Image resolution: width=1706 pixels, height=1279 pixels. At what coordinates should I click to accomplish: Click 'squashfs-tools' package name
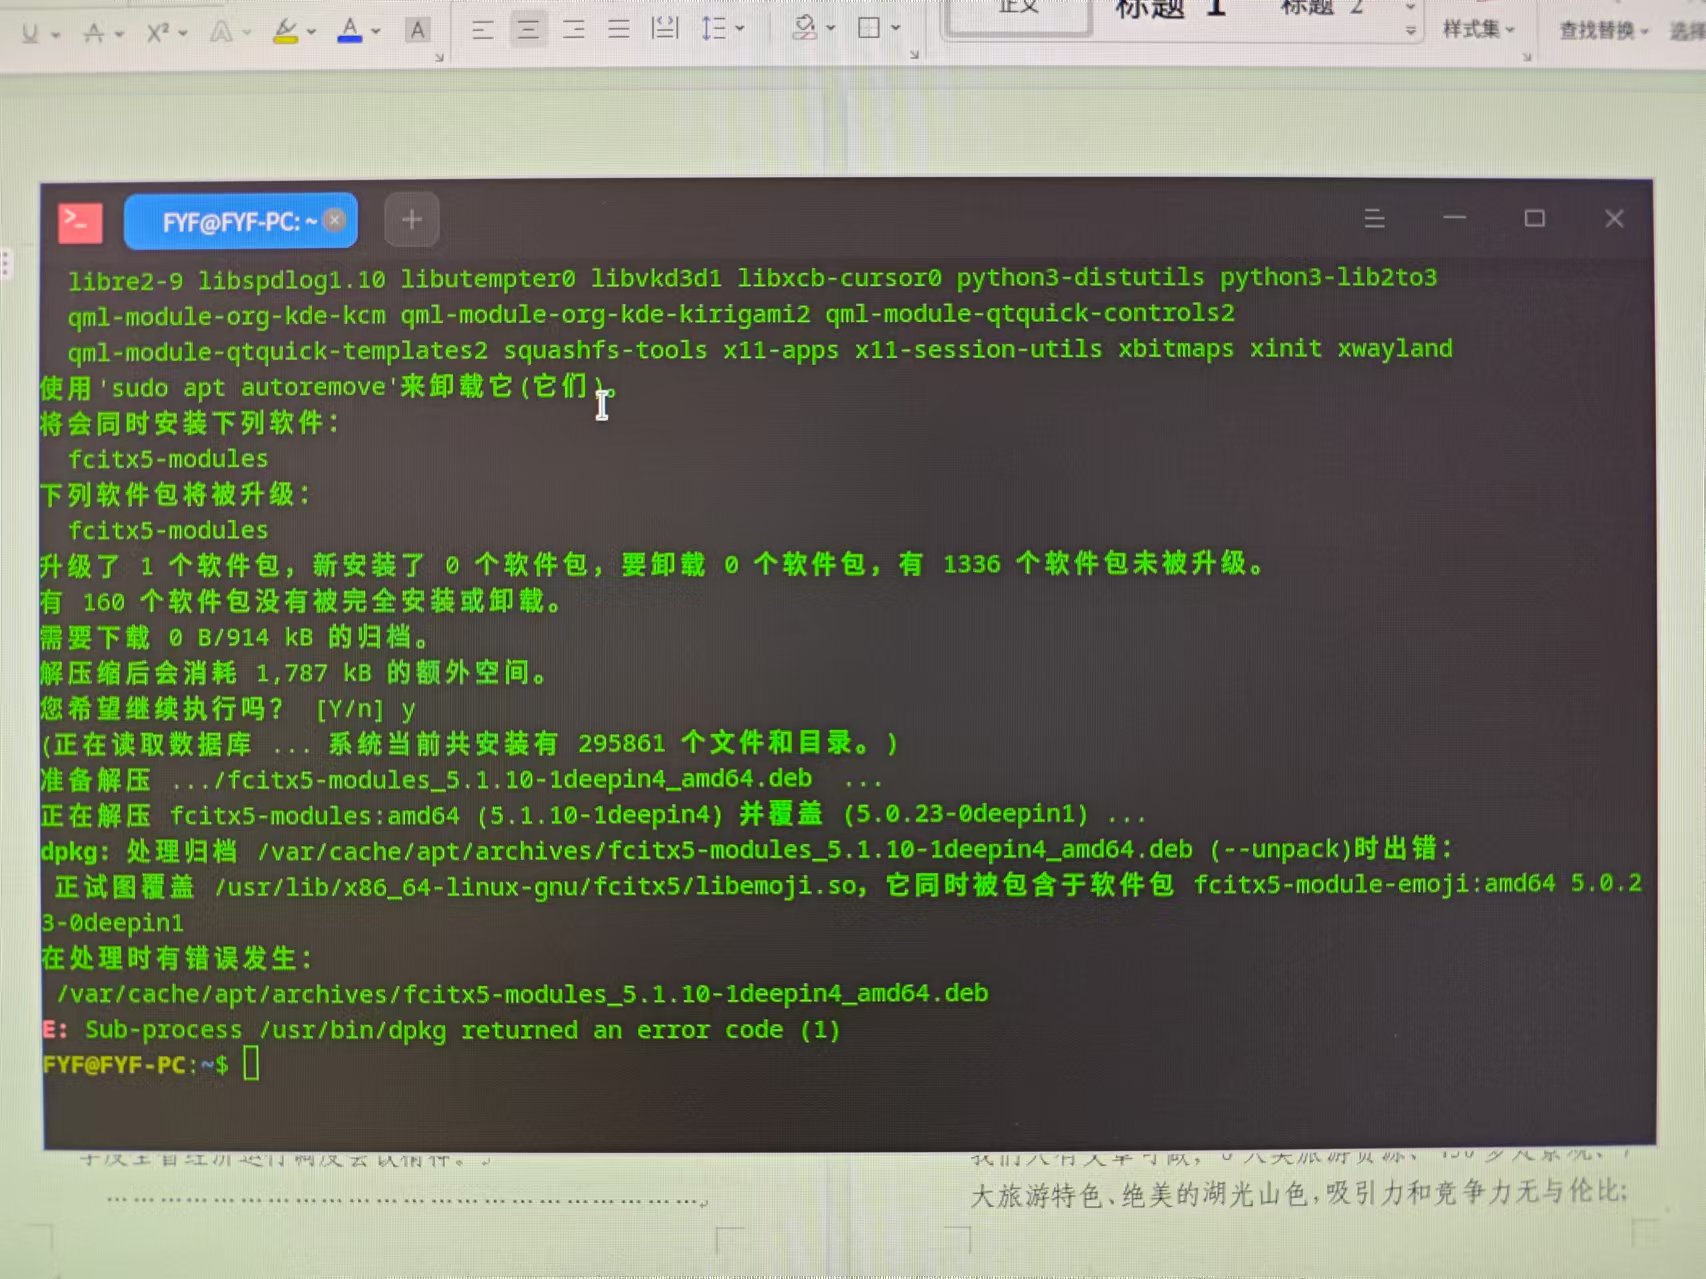(605, 350)
